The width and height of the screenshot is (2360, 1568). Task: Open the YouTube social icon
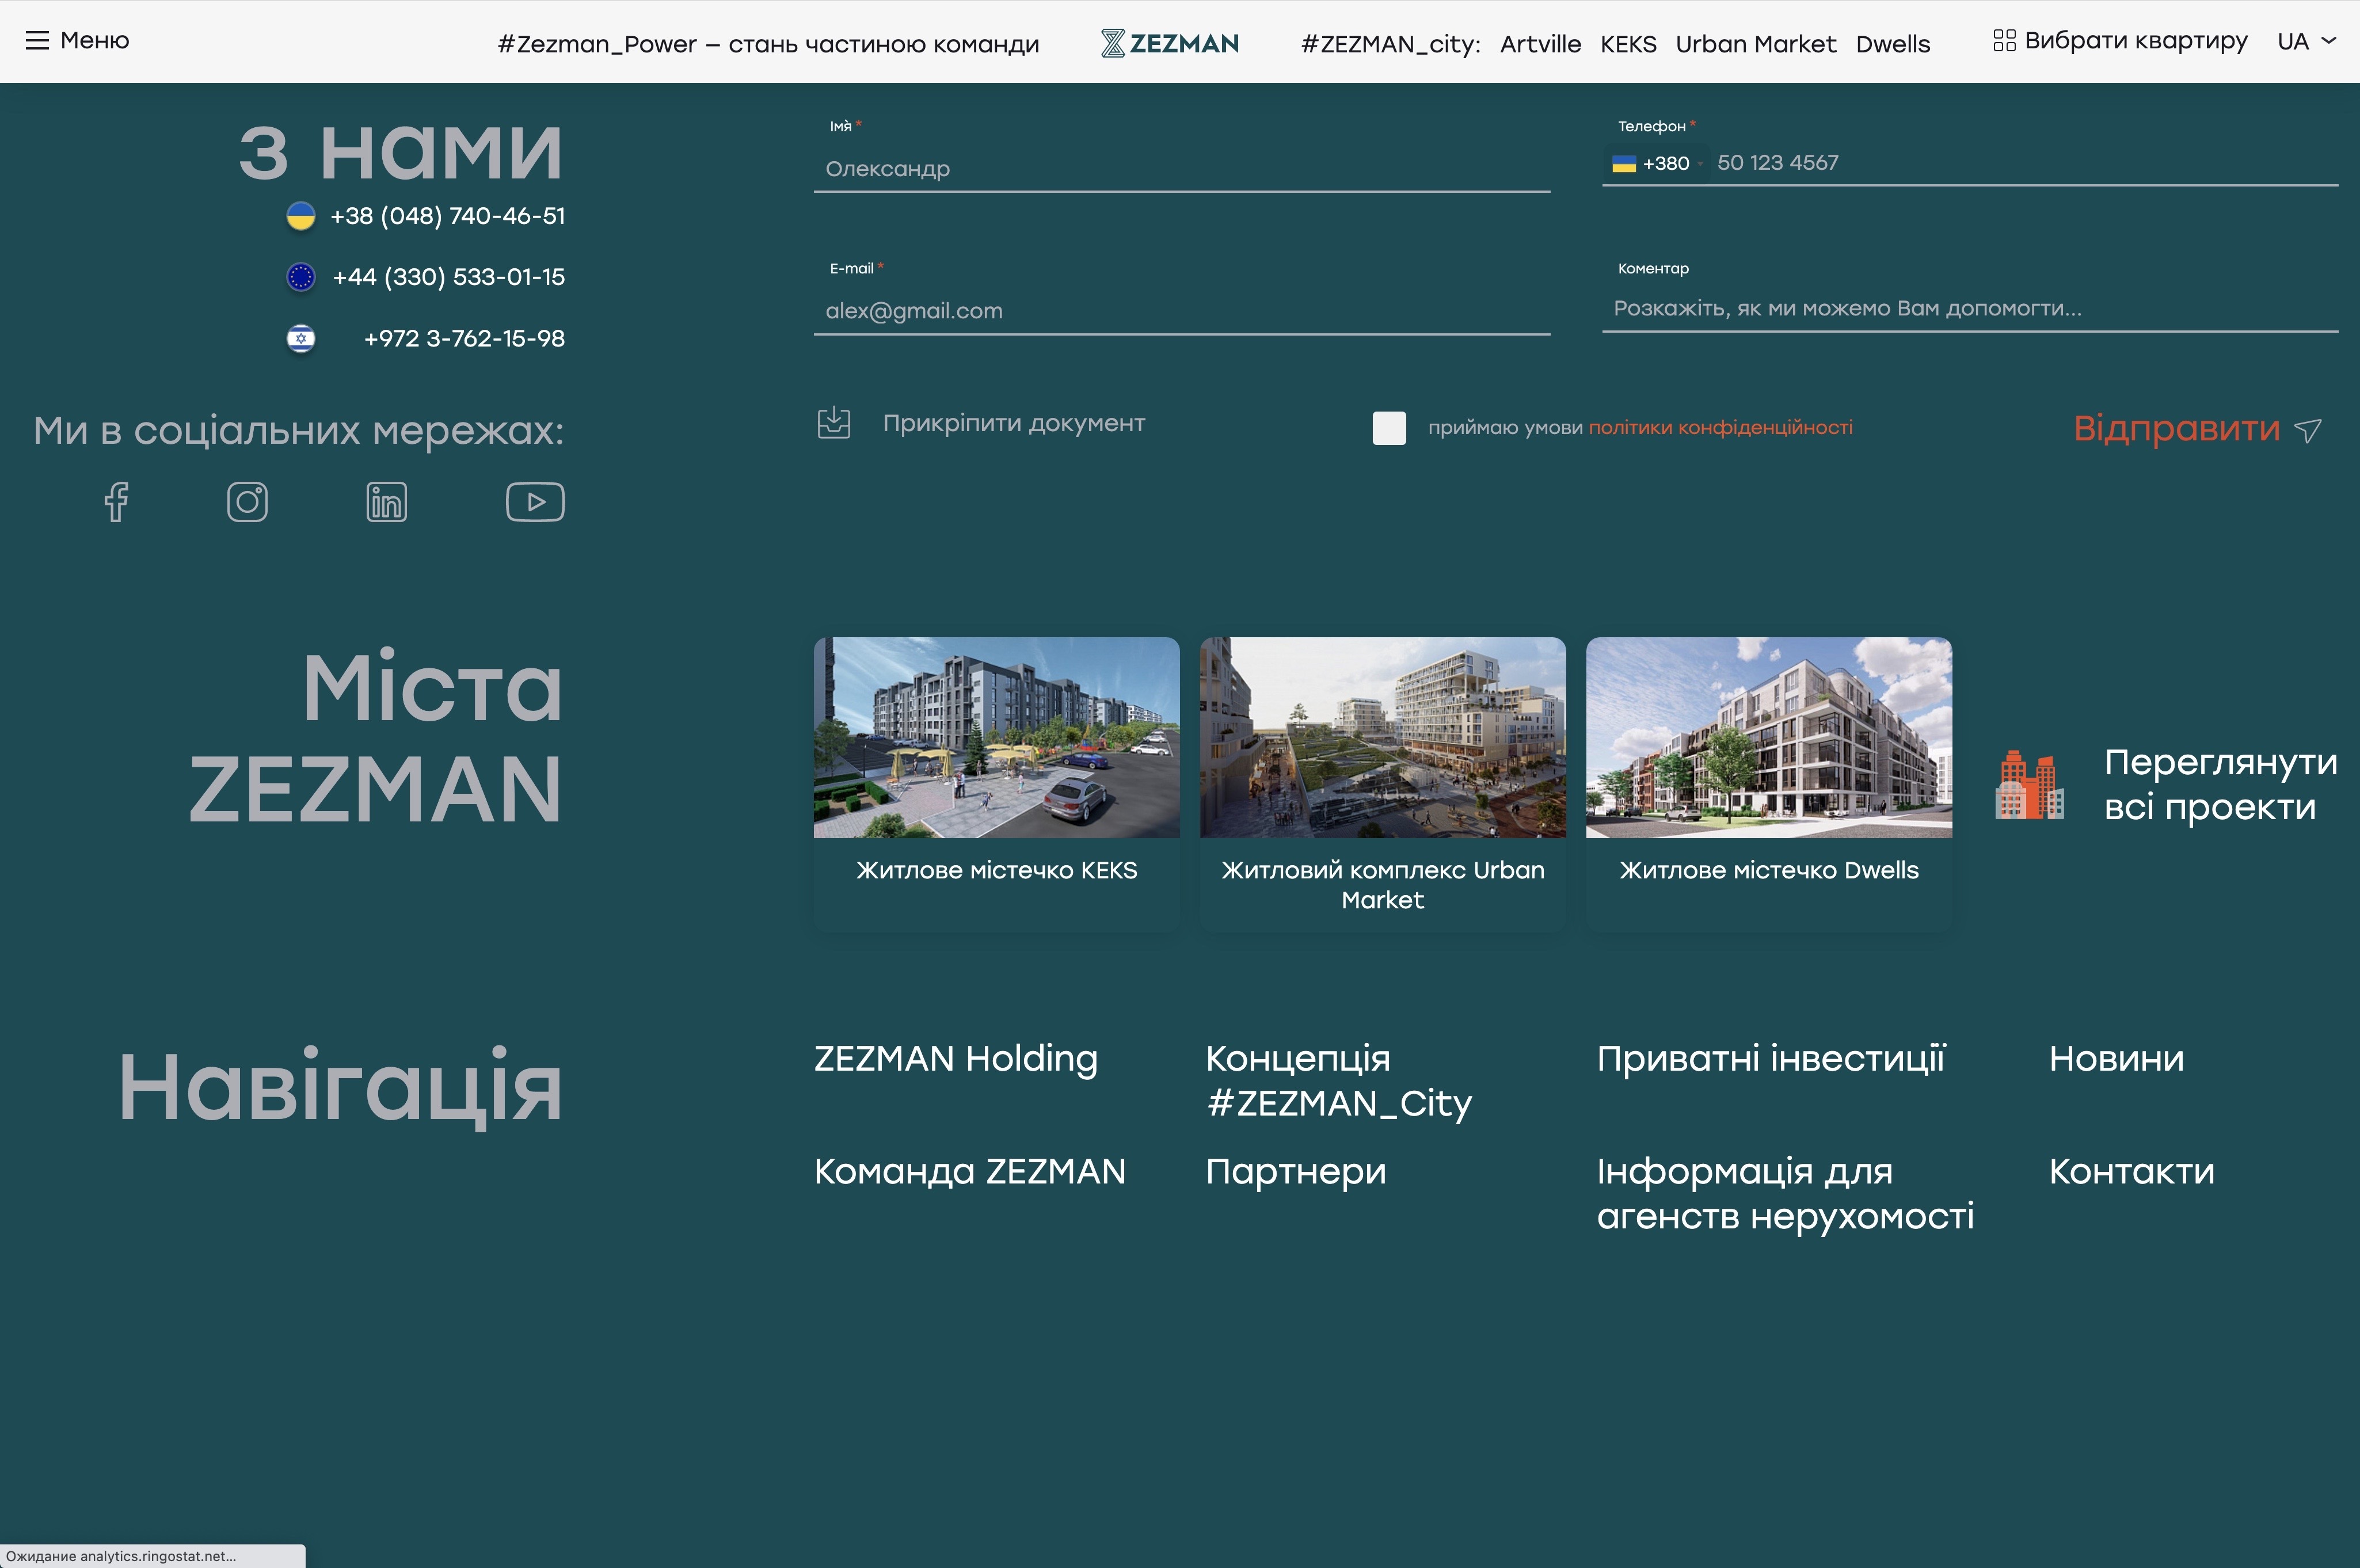pyautogui.click(x=535, y=502)
